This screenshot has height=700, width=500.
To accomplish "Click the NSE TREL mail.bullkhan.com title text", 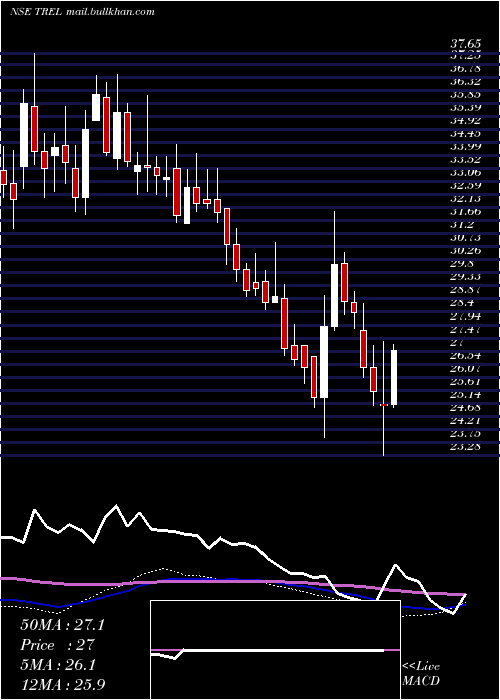I will tap(82, 12).
